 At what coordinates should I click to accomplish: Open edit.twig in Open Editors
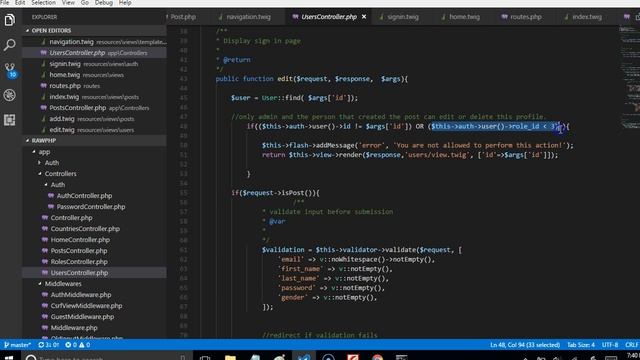click(x=94, y=130)
